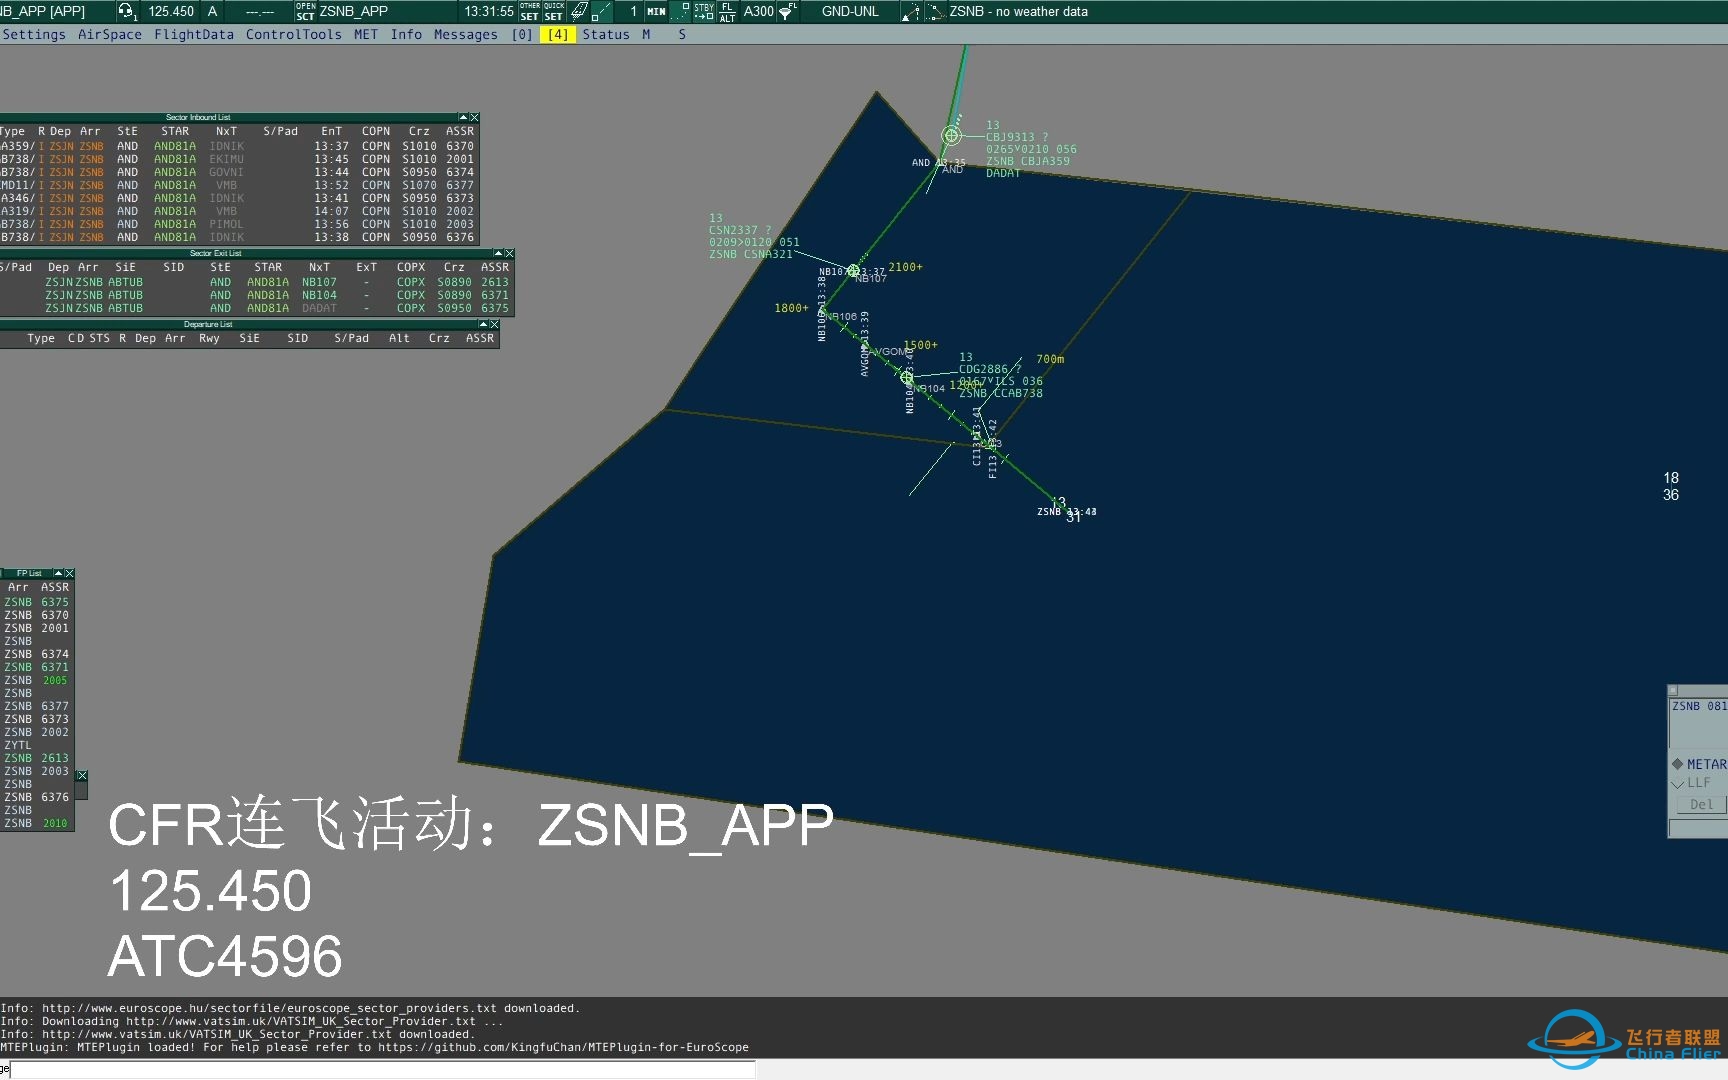Click the highlighted [4] message counter

pos(558,34)
